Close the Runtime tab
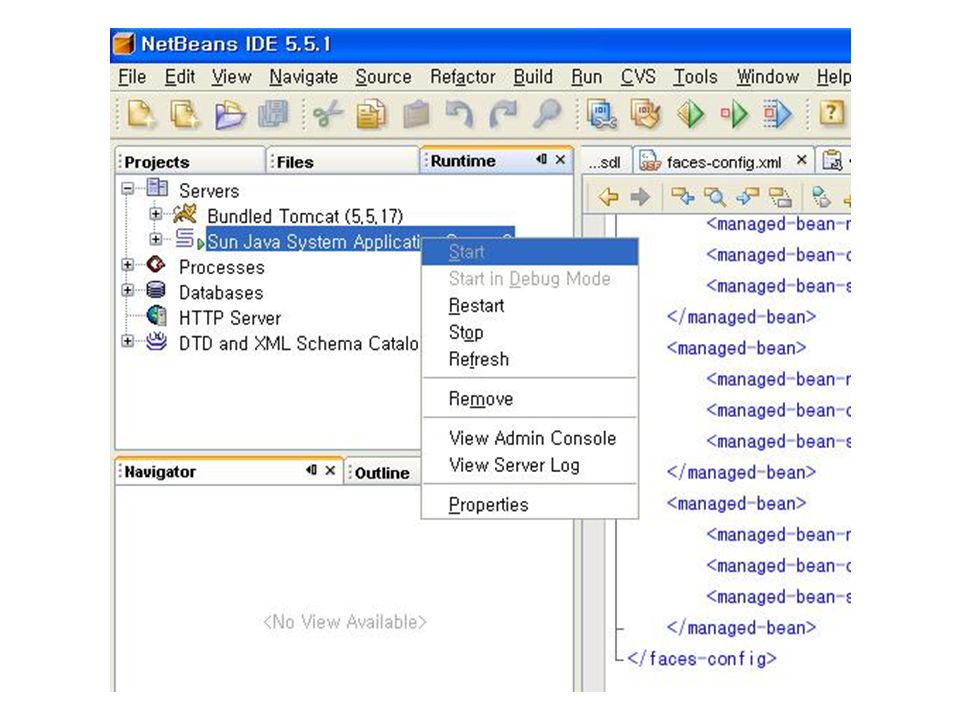Image resolution: width=960 pixels, height=720 pixels. (560, 159)
